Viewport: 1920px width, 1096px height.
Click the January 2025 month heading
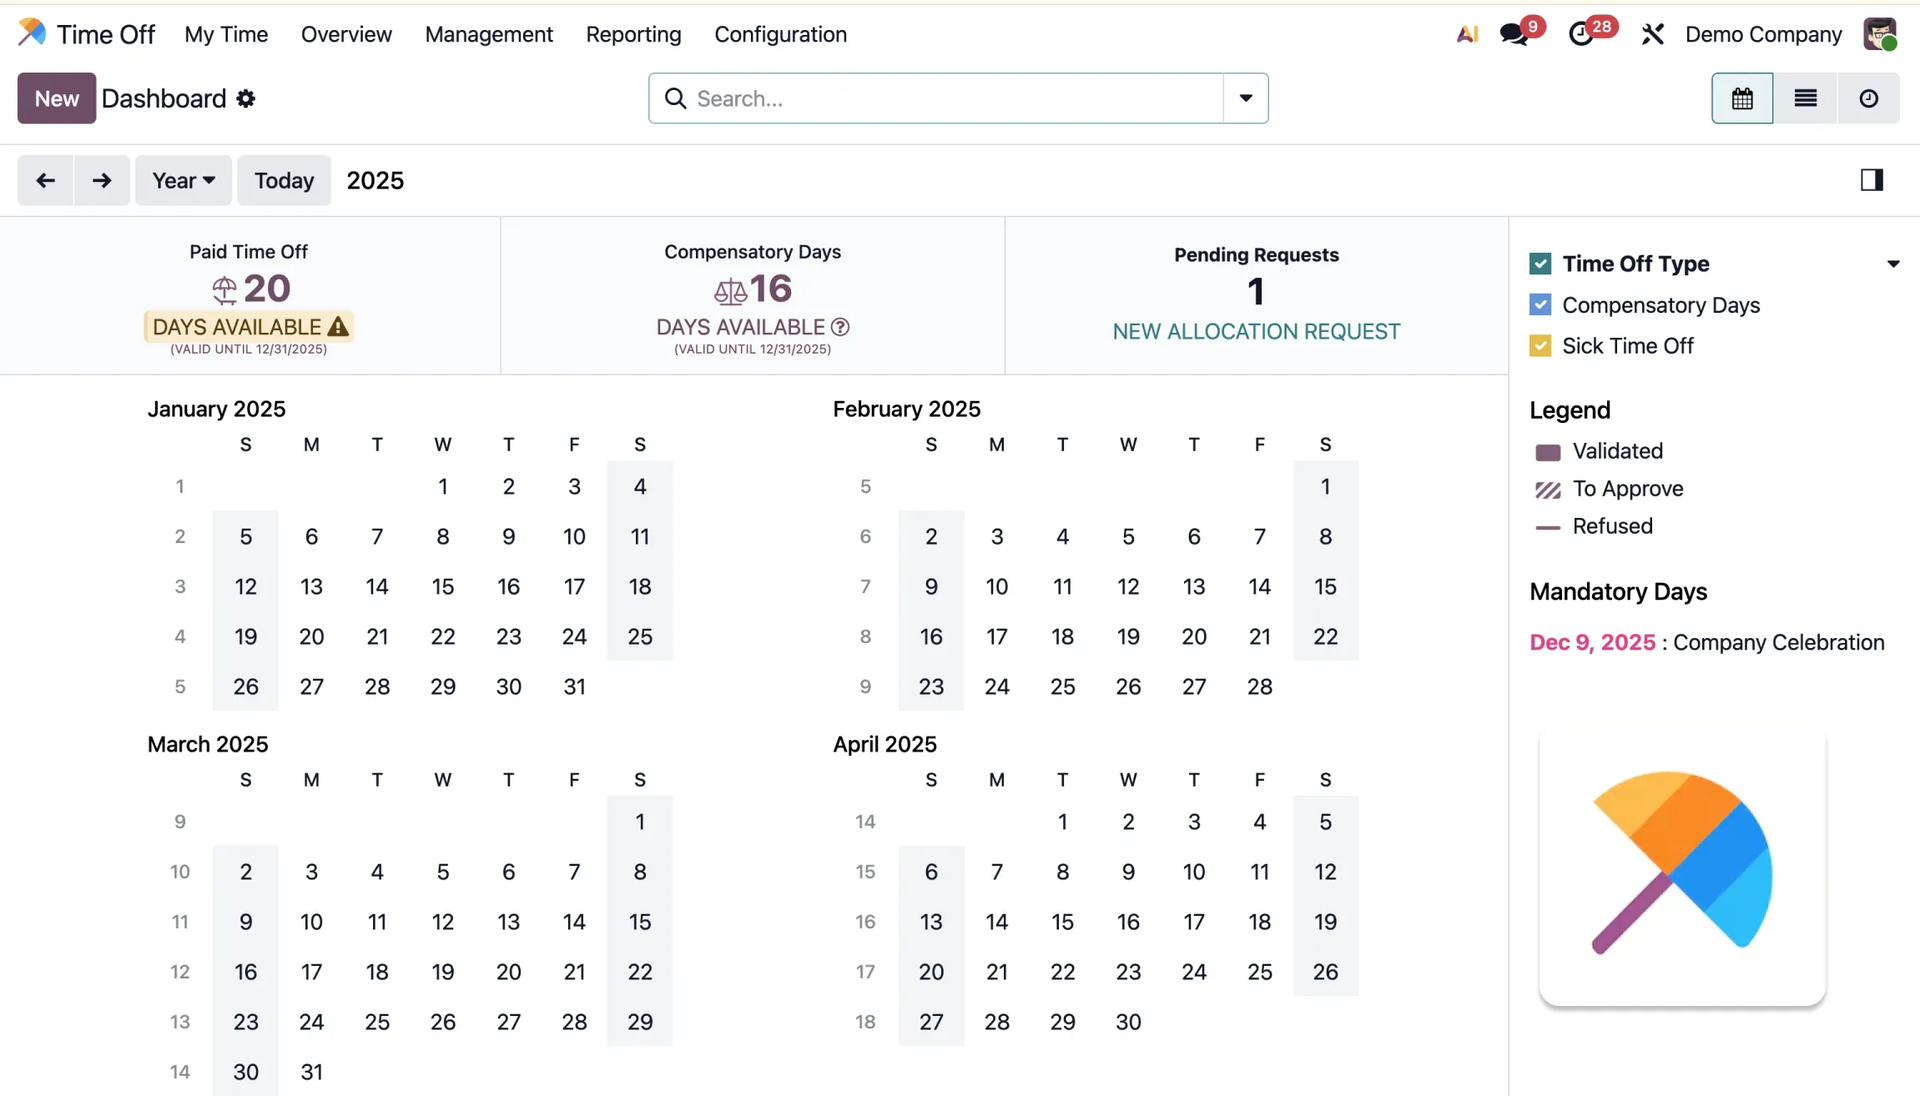tap(216, 409)
